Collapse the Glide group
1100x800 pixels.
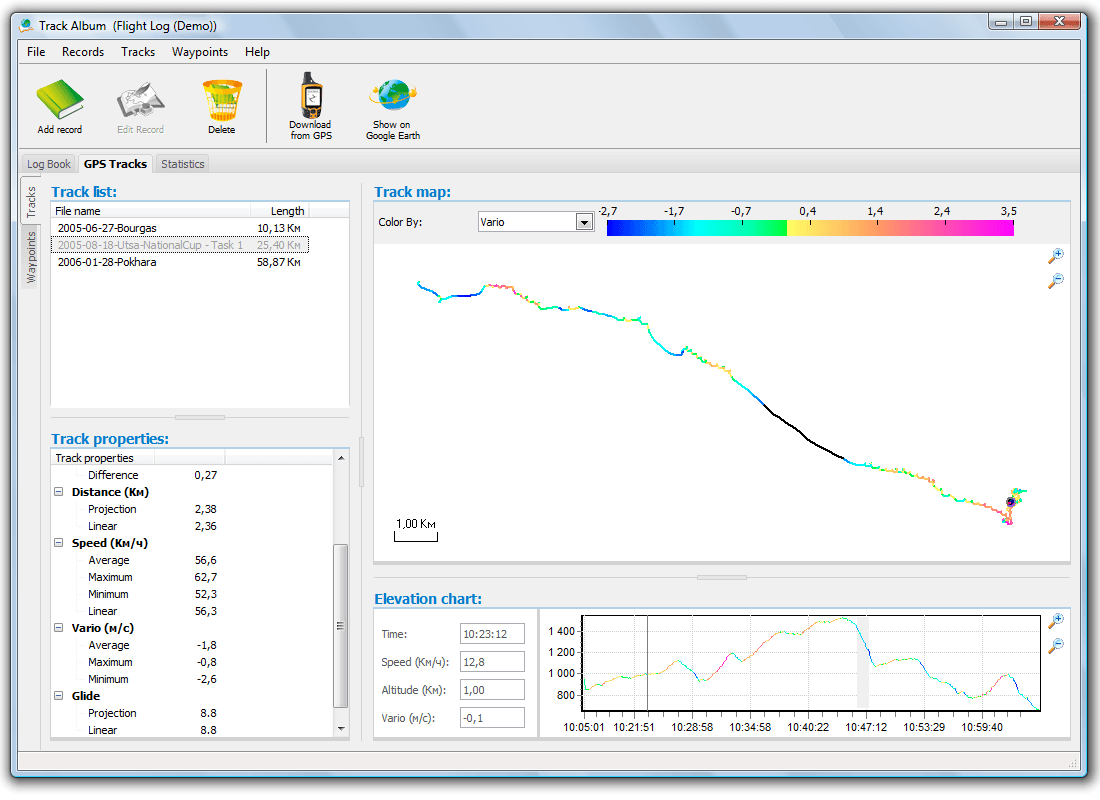point(59,696)
